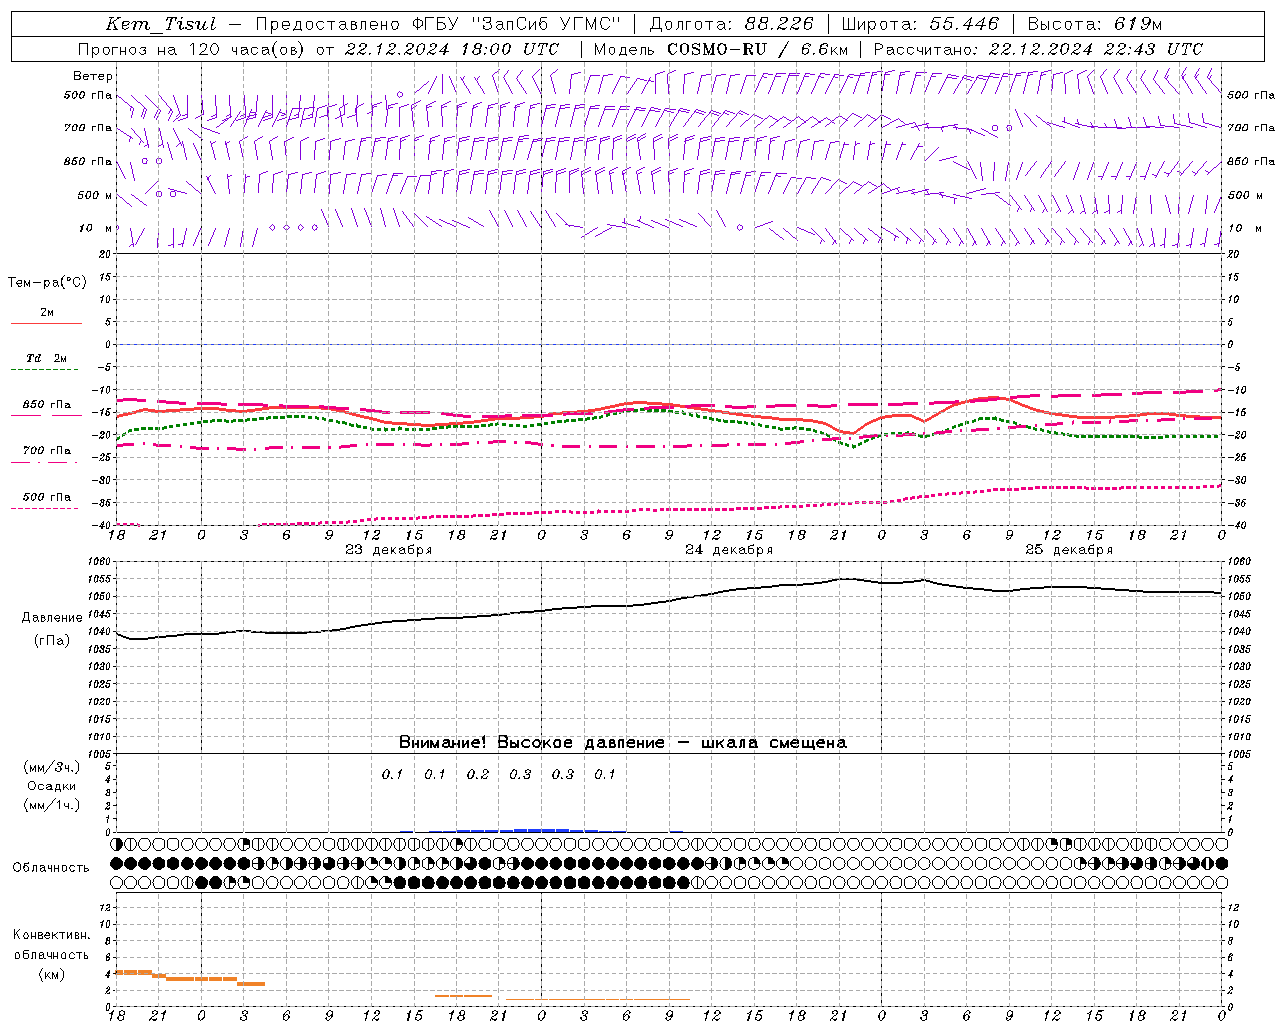The width and height of the screenshot is (1280, 1024).
Task: Click the 24 декабря date label
Action: pyautogui.click(x=729, y=550)
